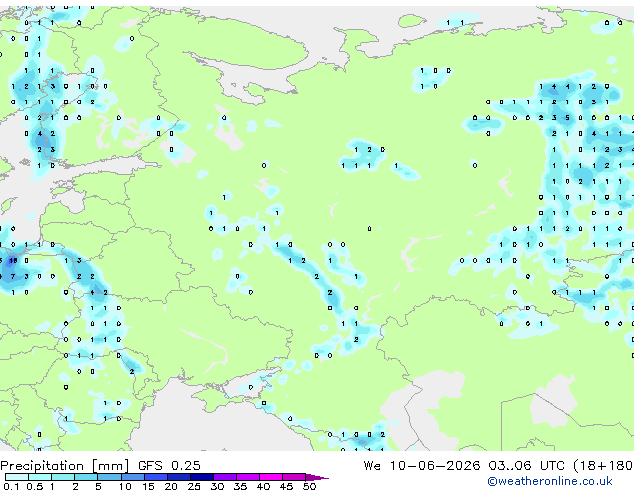This screenshot has height=490, width=634.
Task: Select the 35–40 mm legend color box
Action: [x=248, y=477]
